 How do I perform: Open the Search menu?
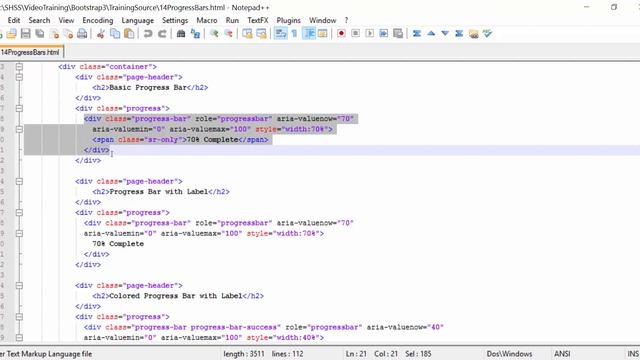pos(39,20)
